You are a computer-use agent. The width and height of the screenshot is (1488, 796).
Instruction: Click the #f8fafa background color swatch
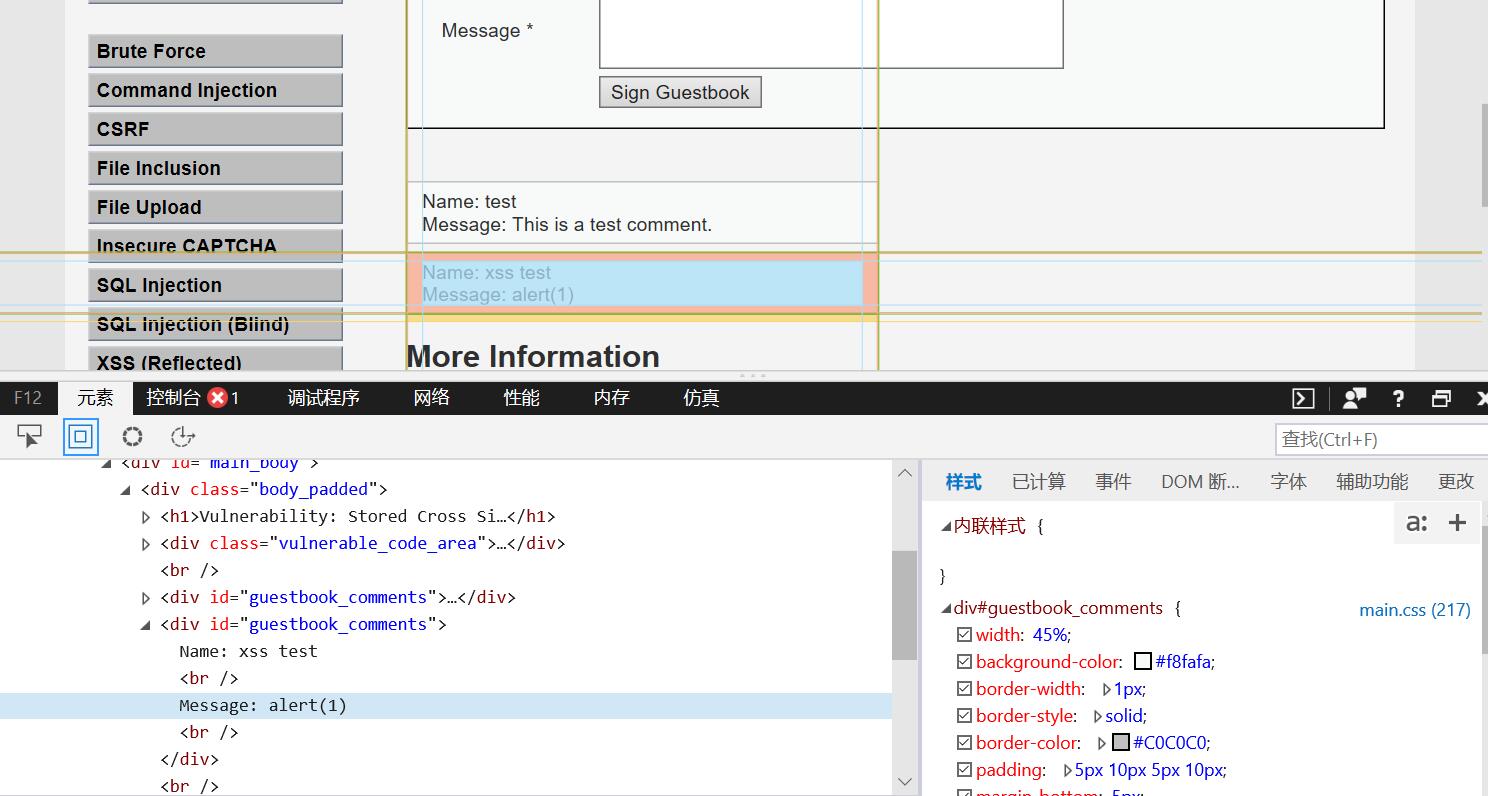point(1143,662)
